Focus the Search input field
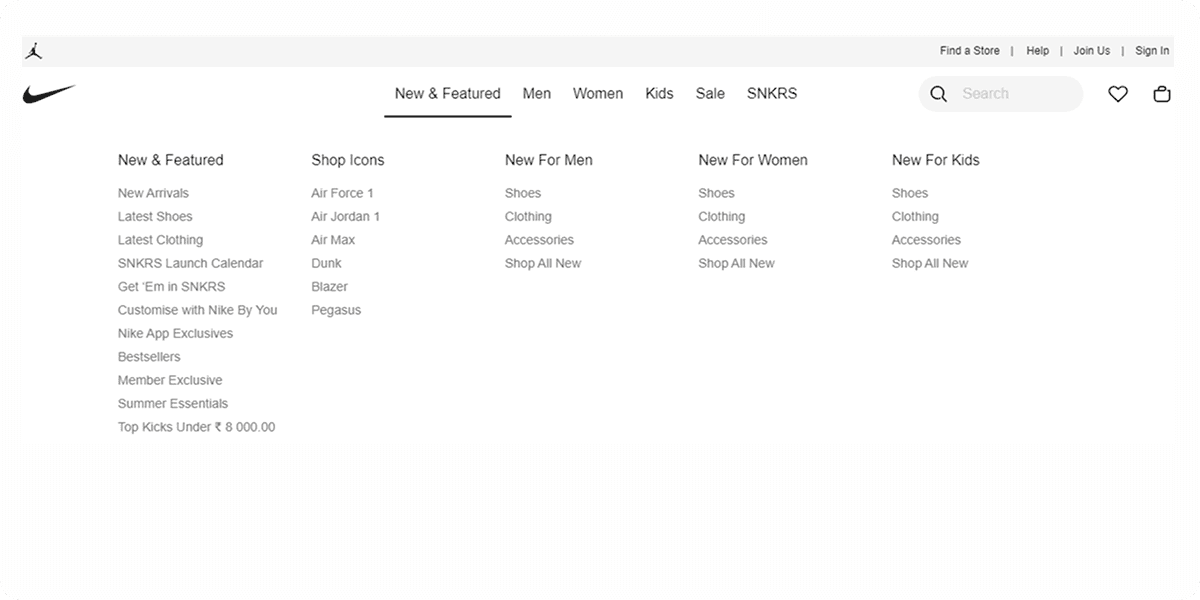The width and height of the screenshot is (1200, 600). [1001, 94]
